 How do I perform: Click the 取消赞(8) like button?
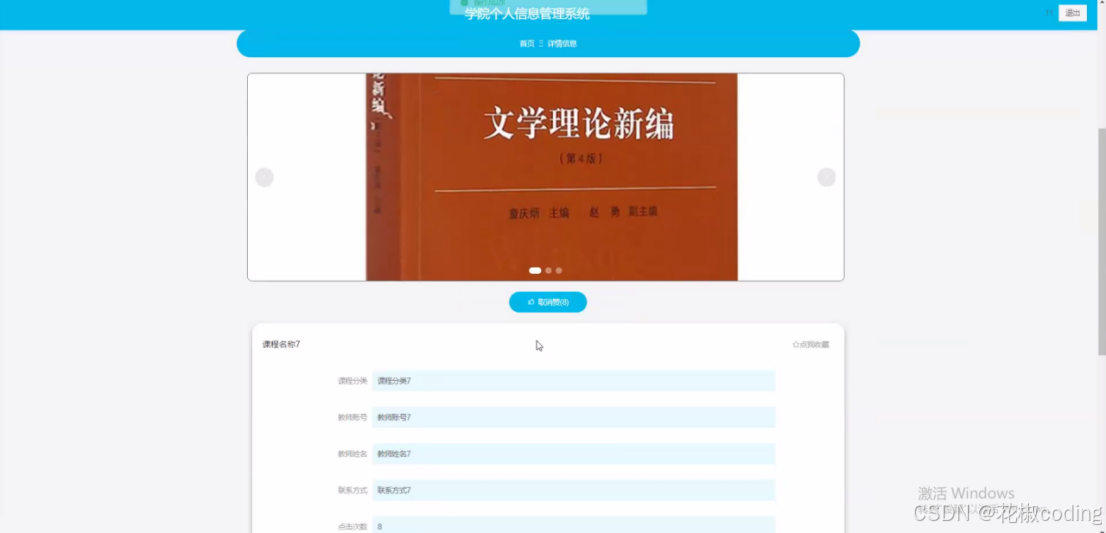point(548,302)
